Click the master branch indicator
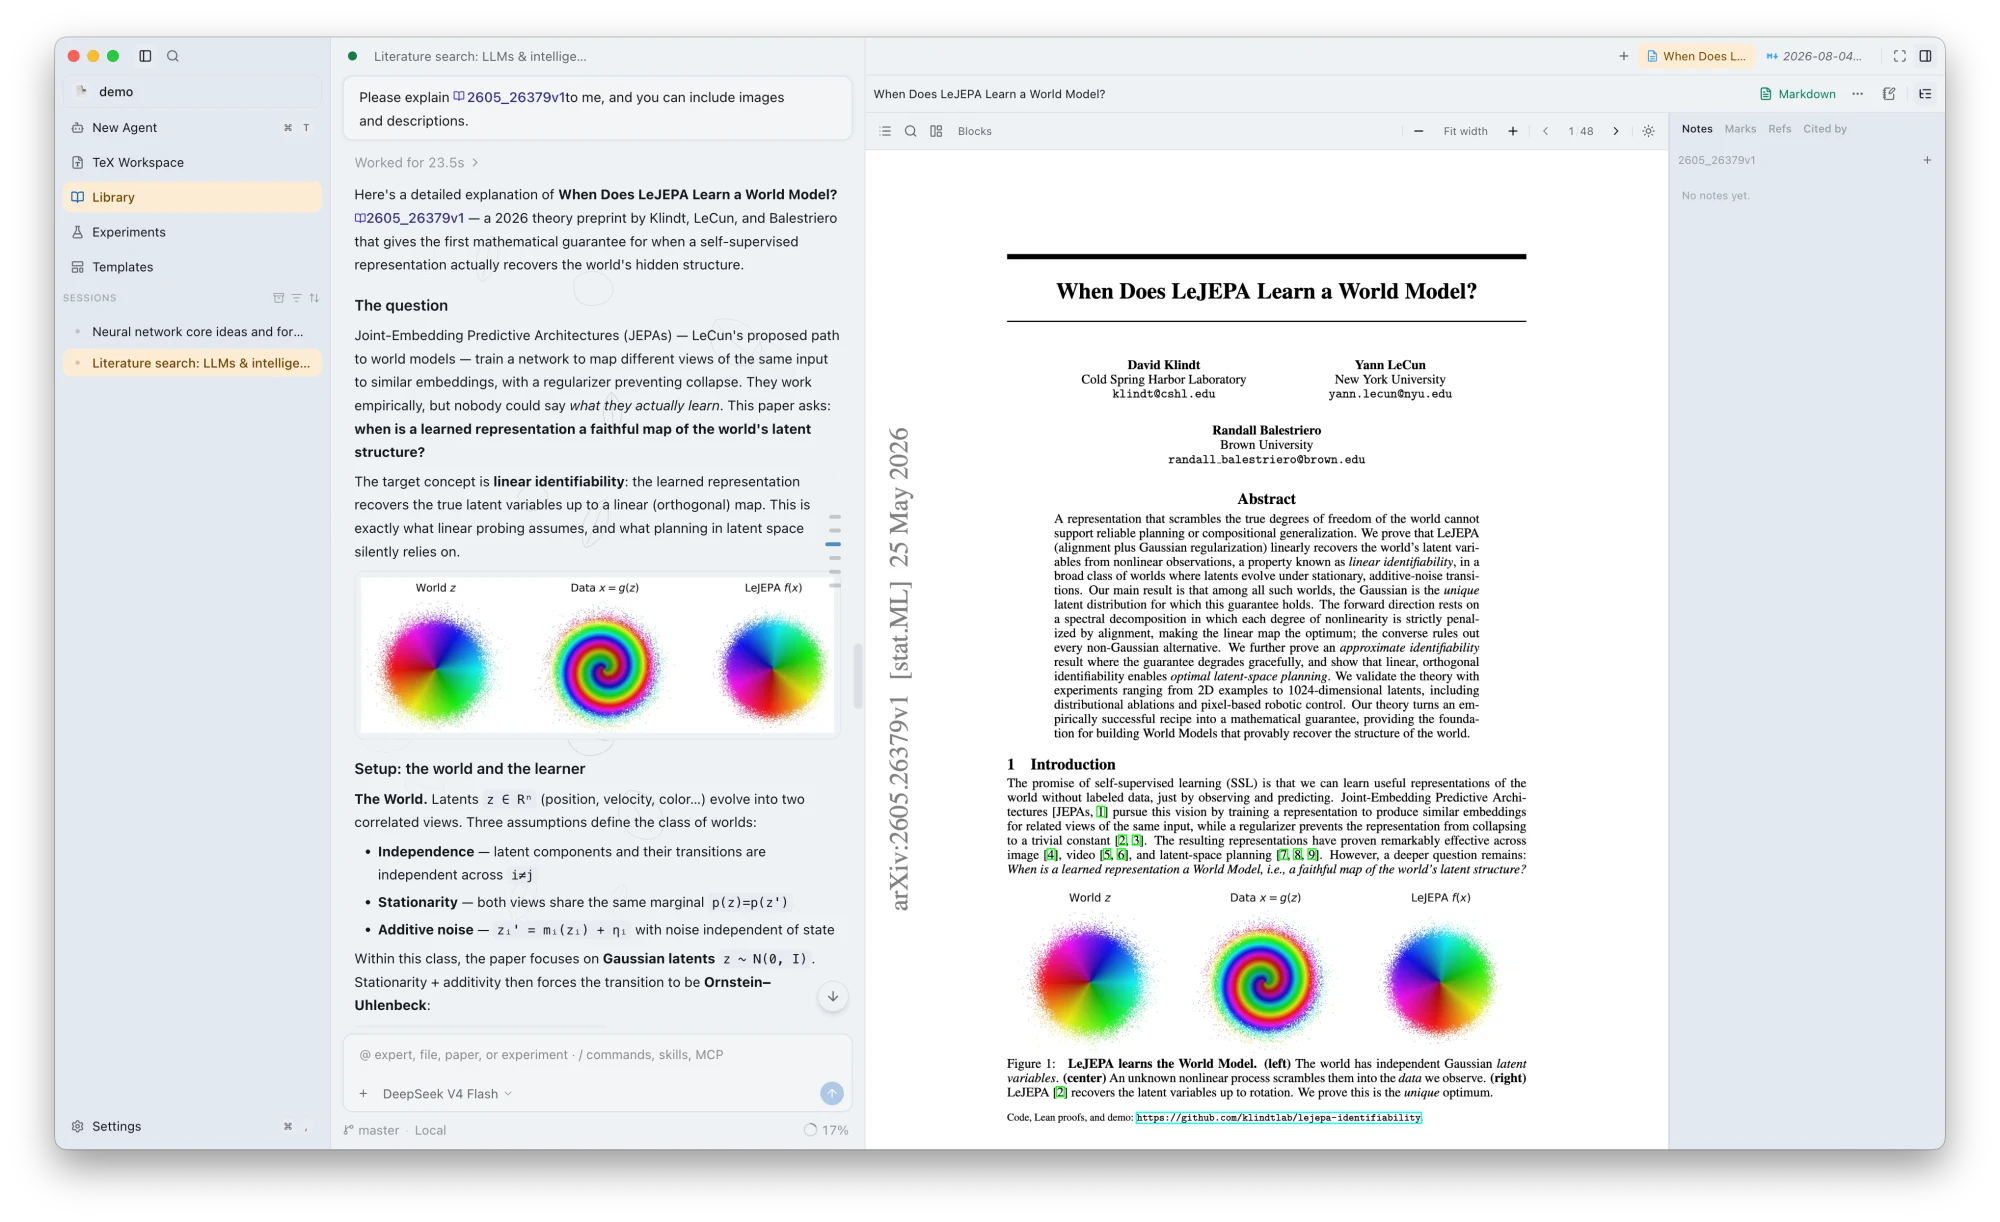 [371, 1130]
